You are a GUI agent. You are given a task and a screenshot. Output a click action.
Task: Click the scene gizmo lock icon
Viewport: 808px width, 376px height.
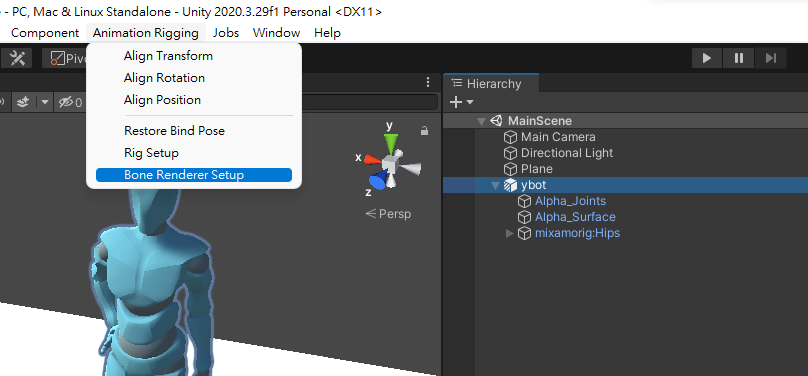[x=424, y=131]
